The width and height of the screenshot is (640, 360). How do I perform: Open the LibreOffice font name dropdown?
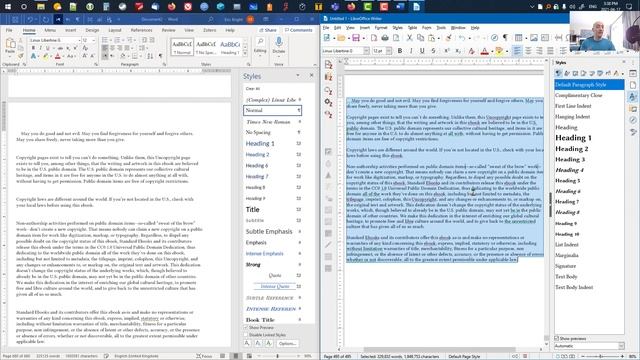pyautogui.click(x=366, y=51)
